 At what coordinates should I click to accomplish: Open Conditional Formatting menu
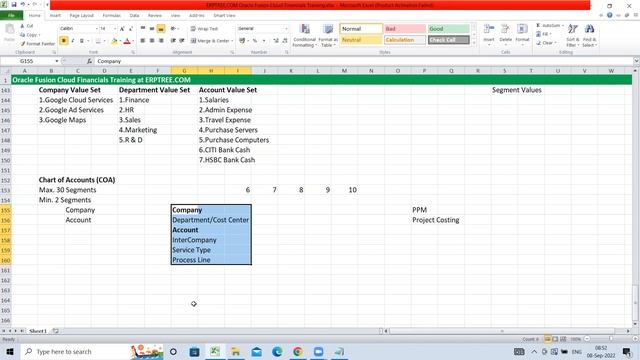pyautogui.click(x=304, y=36)
